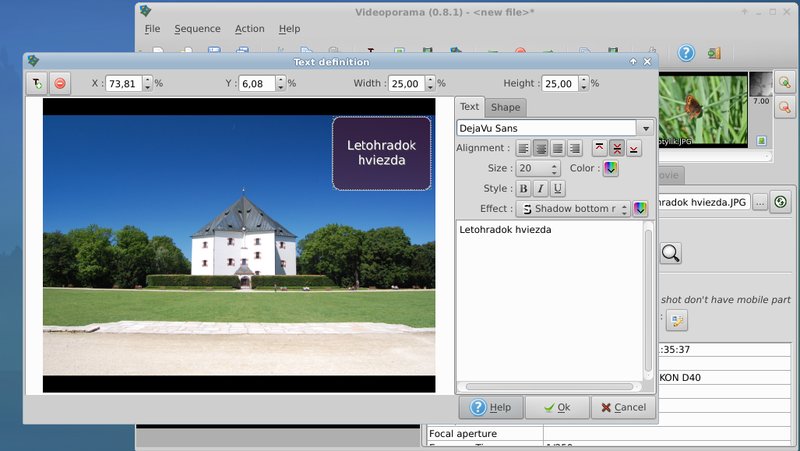Align text vertically to bottom
The image size is (800, 451).
coord(634,148)
